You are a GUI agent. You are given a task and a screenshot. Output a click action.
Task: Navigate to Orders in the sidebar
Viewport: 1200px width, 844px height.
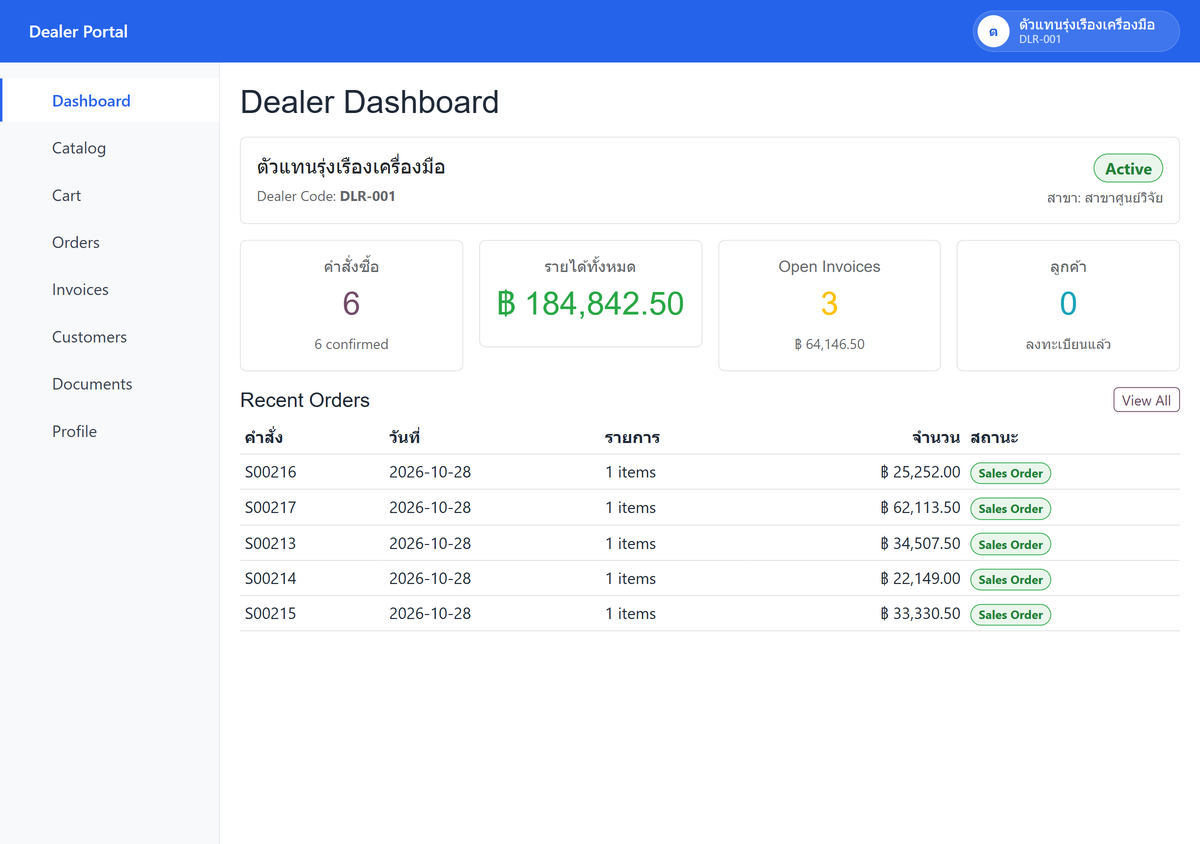(x=110, y=242)
